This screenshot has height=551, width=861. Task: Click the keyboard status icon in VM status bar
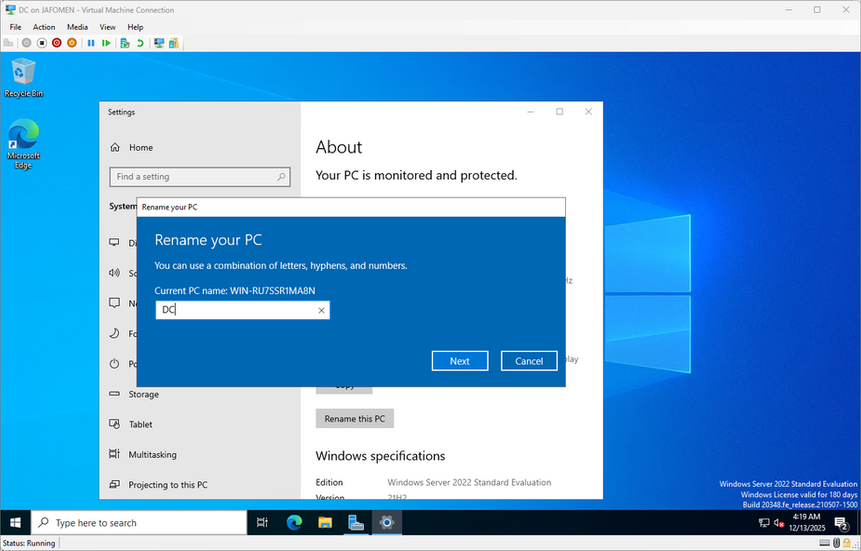pyautogui.click(x=824, y=543)
